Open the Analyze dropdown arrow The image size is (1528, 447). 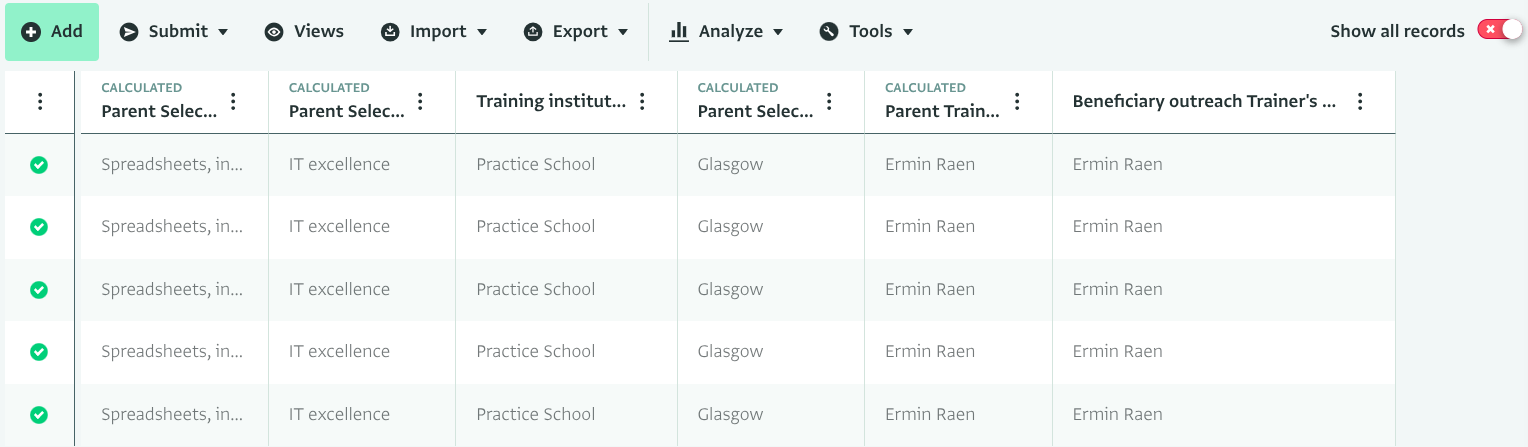click(x=778, y=32)
